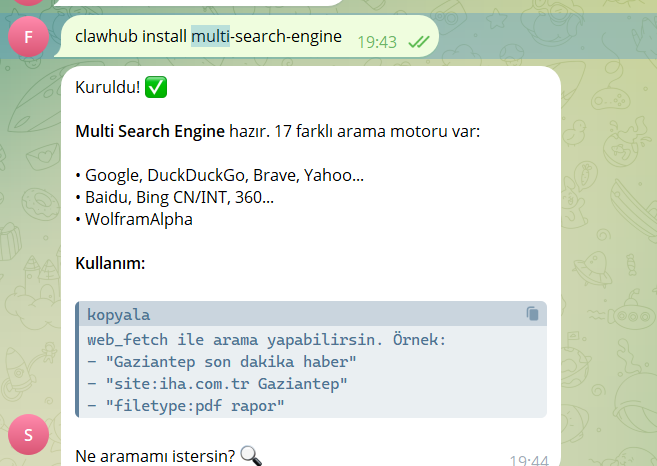Click the WolframAlpha bullet item
657x466 pixels.
pyautogui.click(x=134, y=219)
